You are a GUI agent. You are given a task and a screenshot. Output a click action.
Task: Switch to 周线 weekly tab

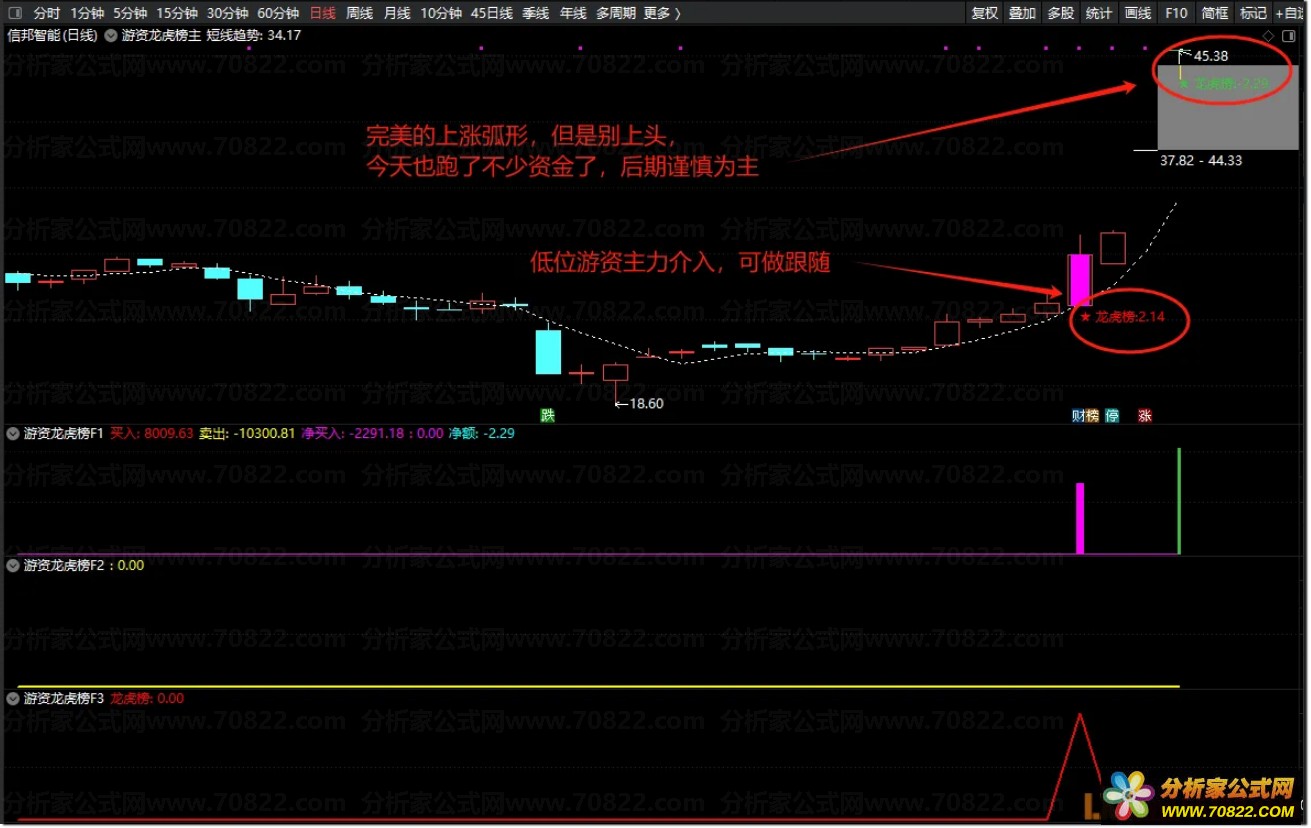pyautogui.click(x=359, y=13)
